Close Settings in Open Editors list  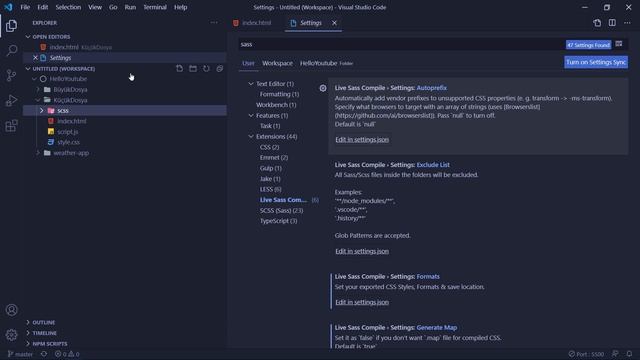tap(36, 58)
